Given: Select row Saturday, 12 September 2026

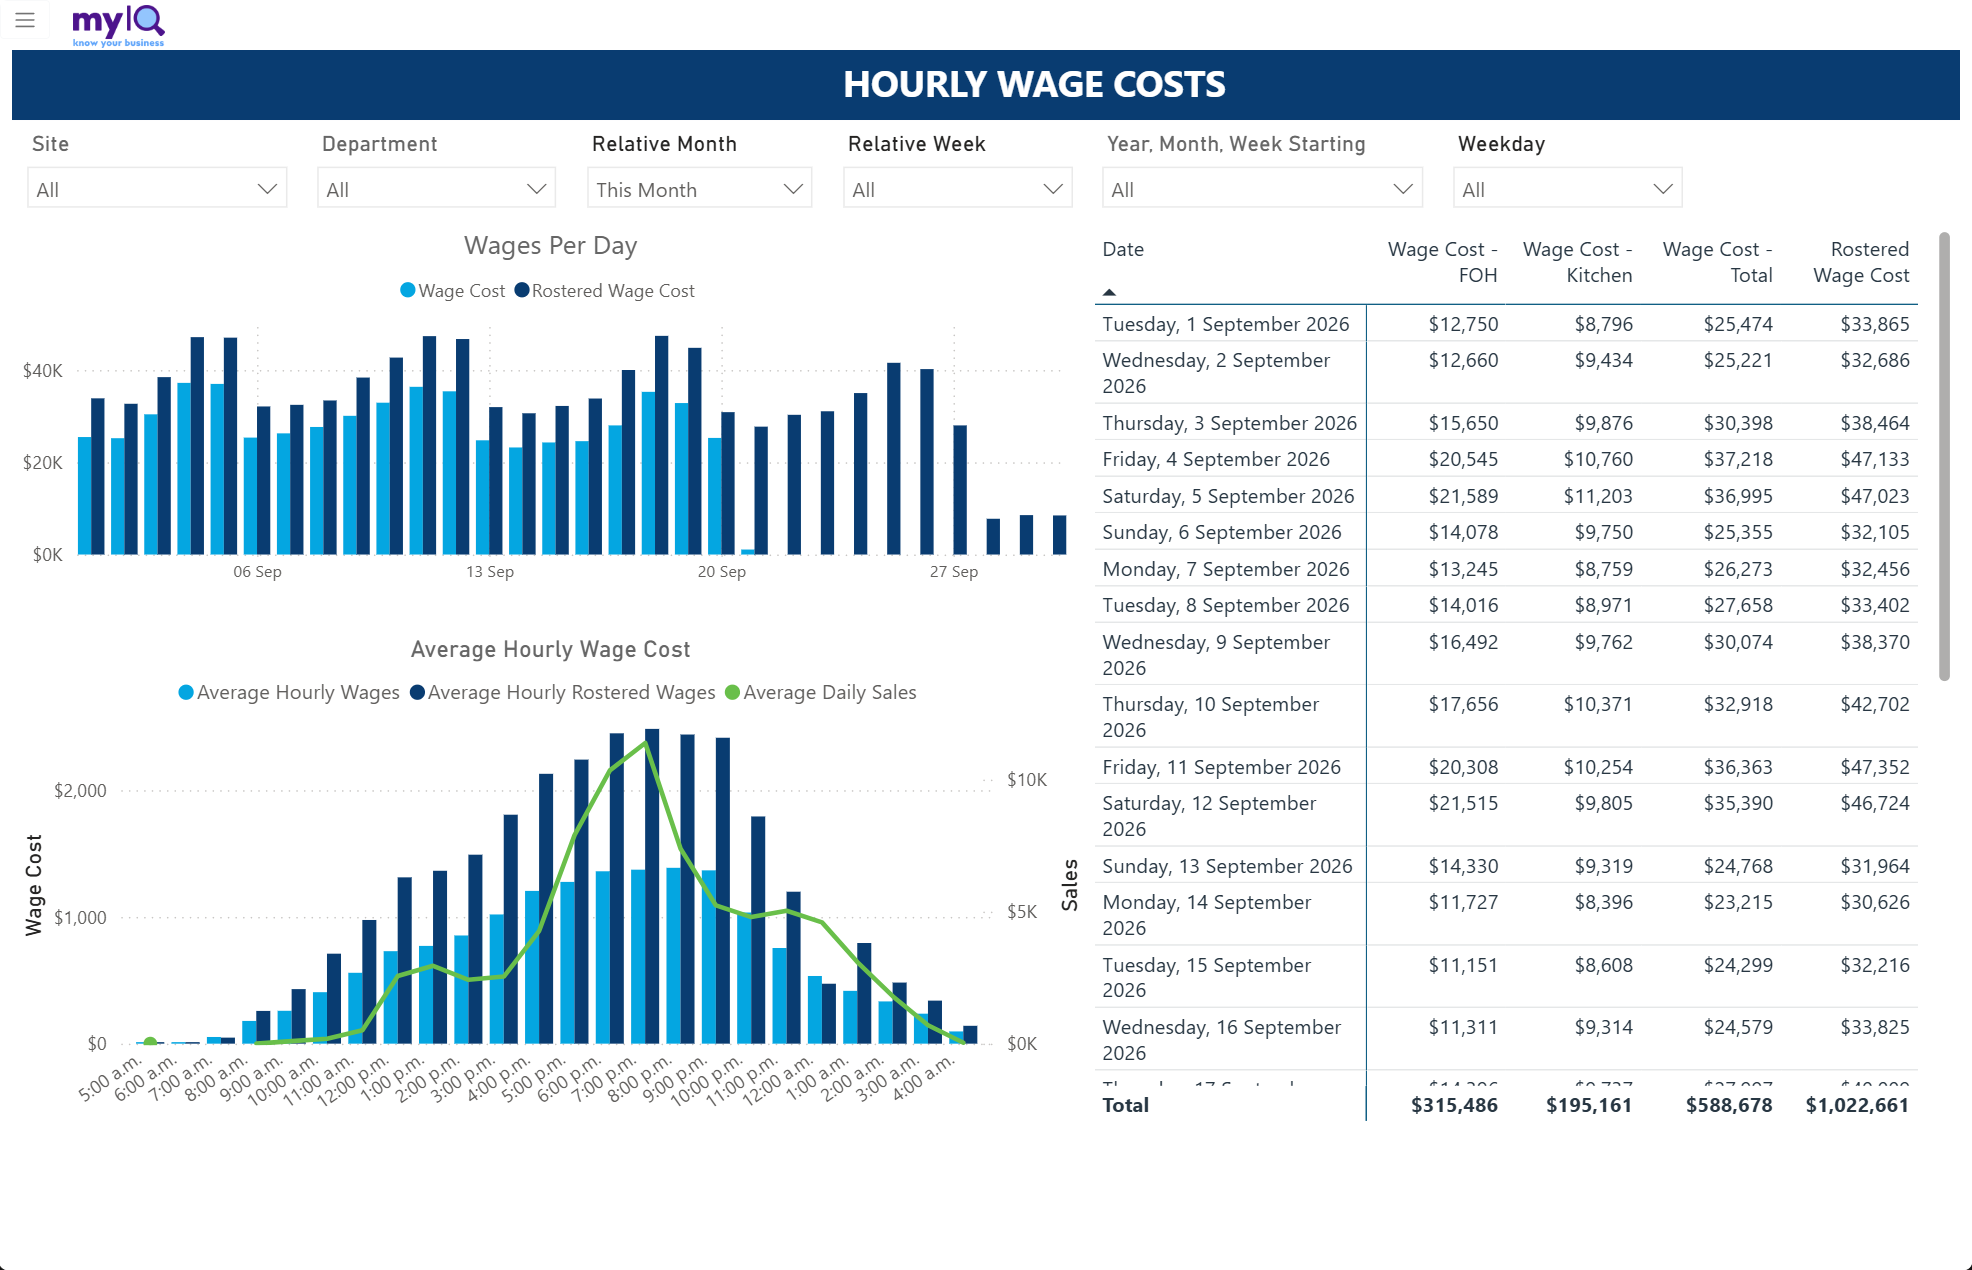Looking at the screenshot, I should coord(1506,815).
